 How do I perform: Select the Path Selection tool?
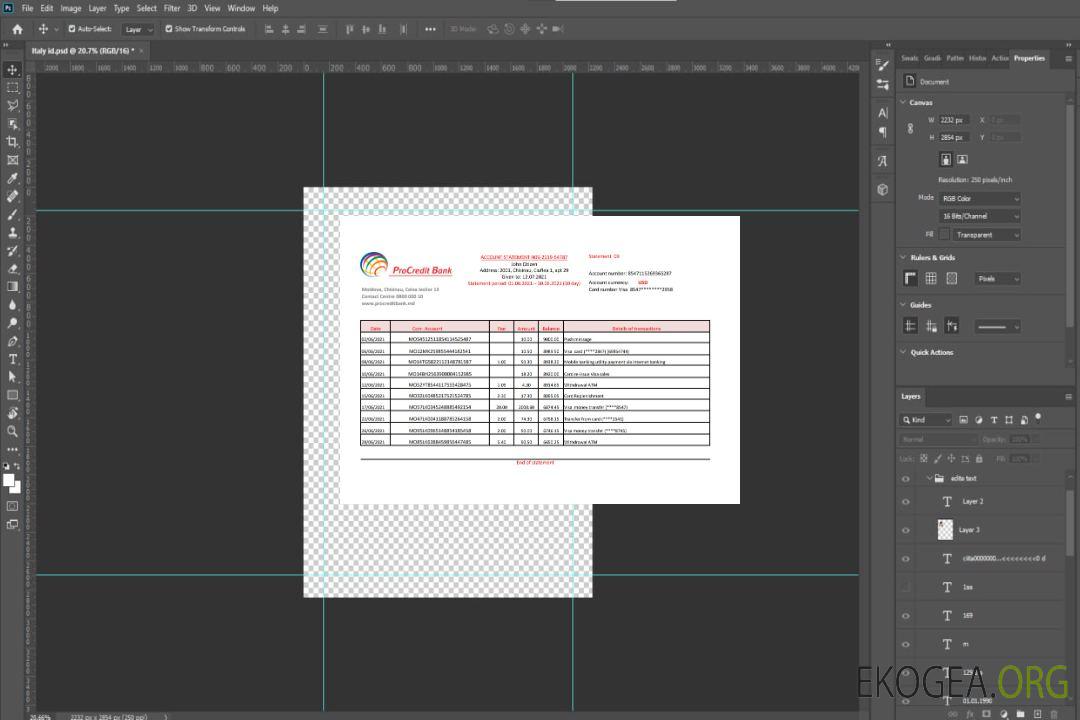click(x=12, y=377)
